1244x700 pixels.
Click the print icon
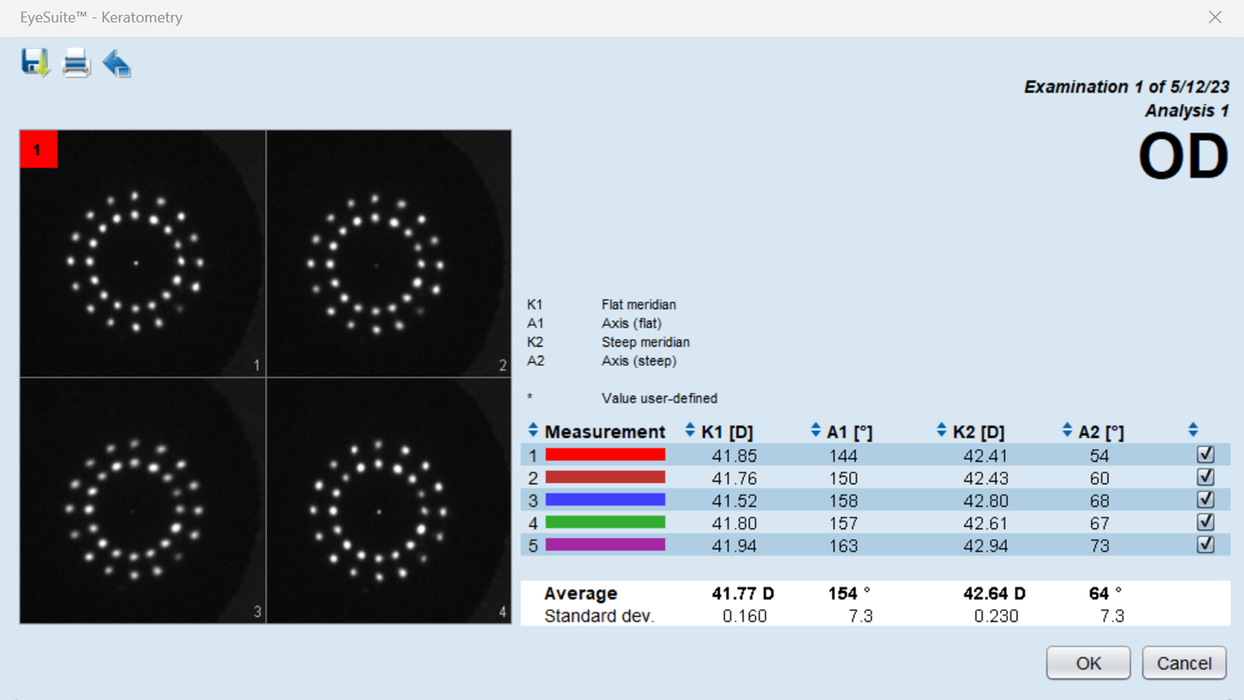tap(77, 63)
